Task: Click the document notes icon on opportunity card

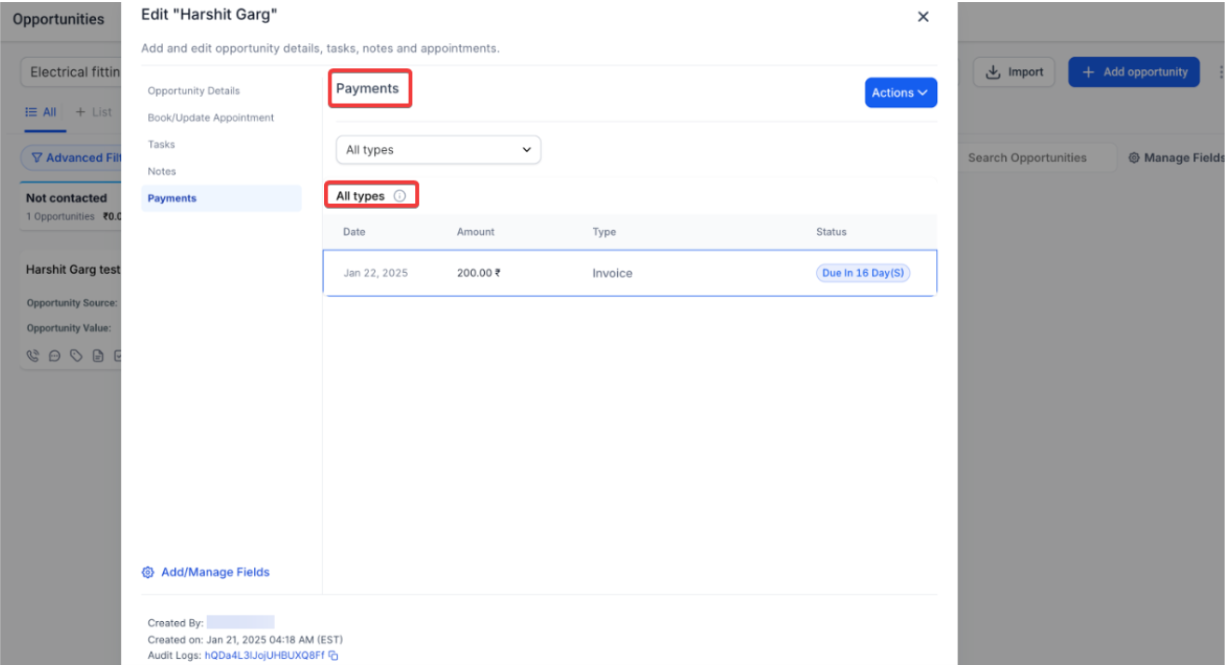Action: [x=98, y=356]
